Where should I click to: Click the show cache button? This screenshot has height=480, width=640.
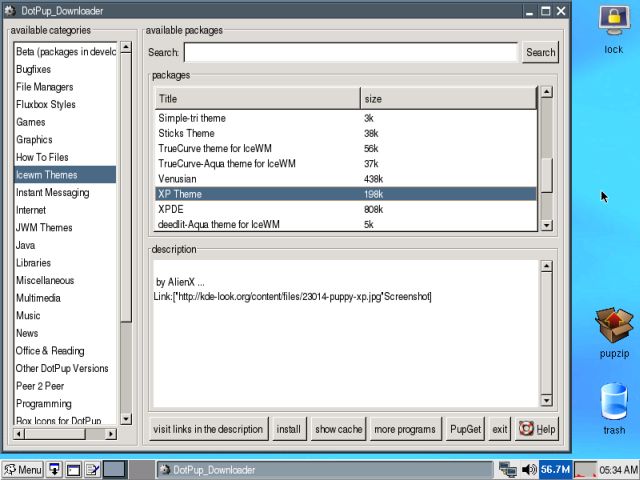click(338, 429)
